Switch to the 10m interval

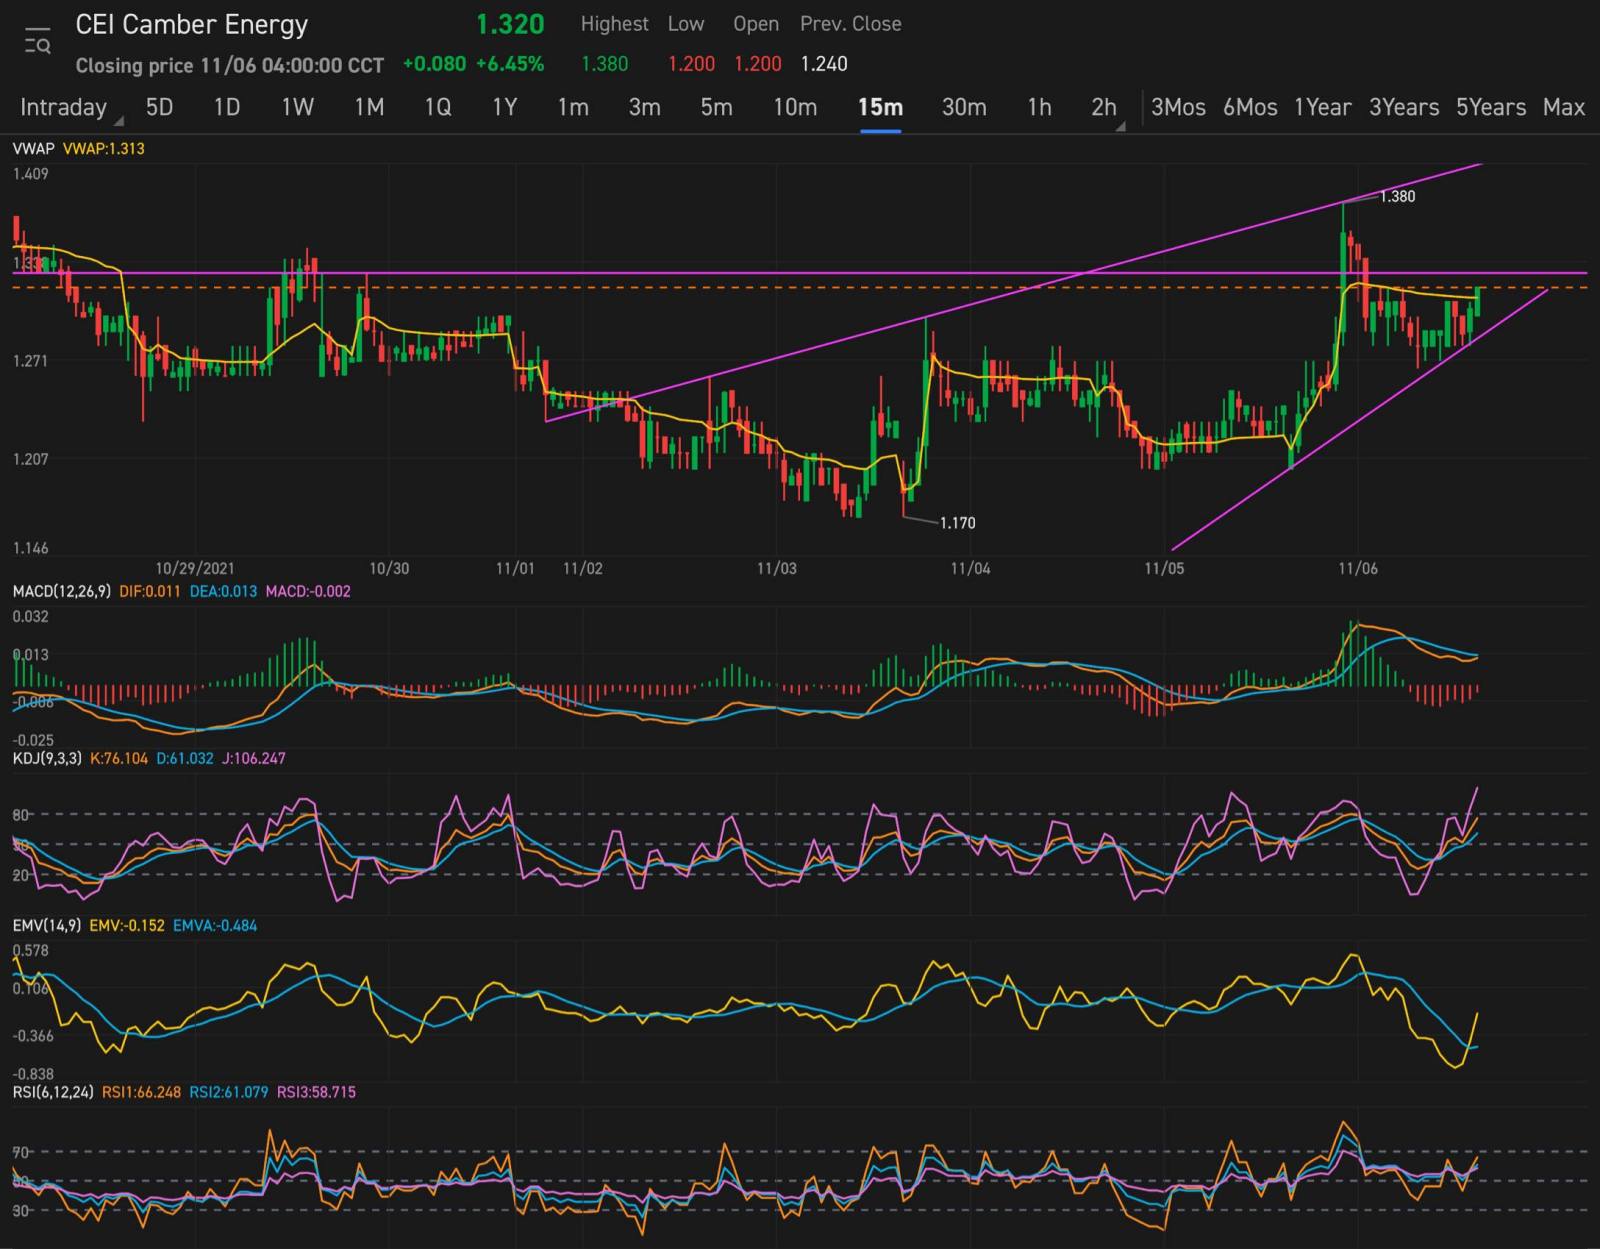795,107
